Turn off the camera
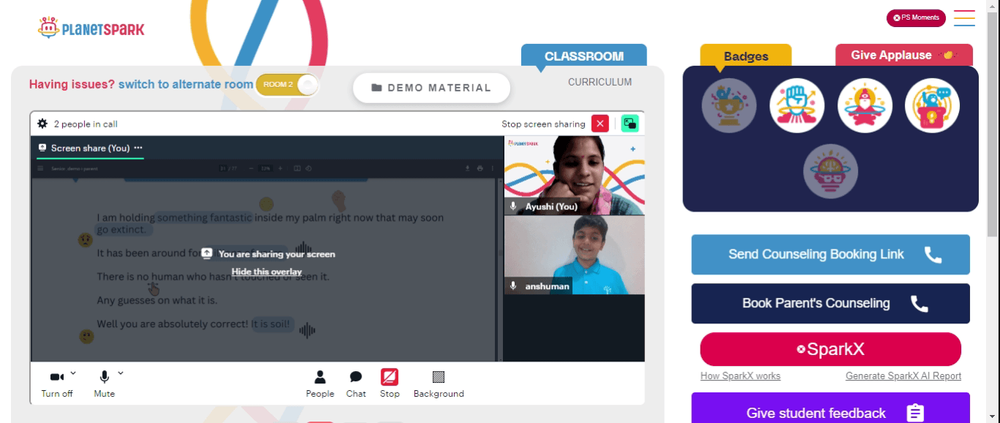This screenshot has width=1000, height=423. click(x=57, y=385)
